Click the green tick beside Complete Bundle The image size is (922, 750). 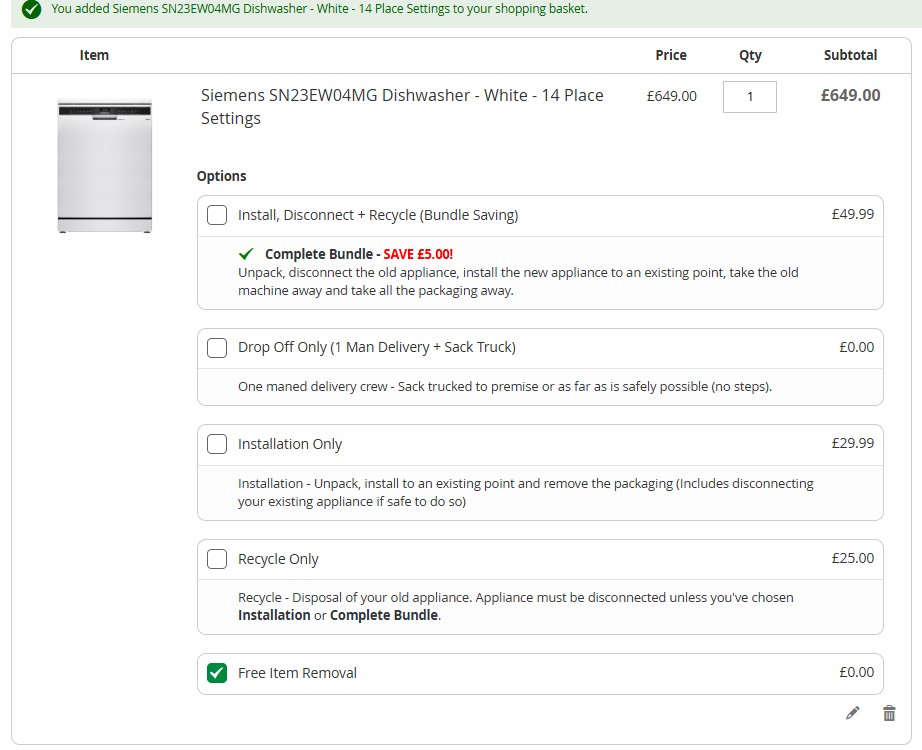pos(247,254)
